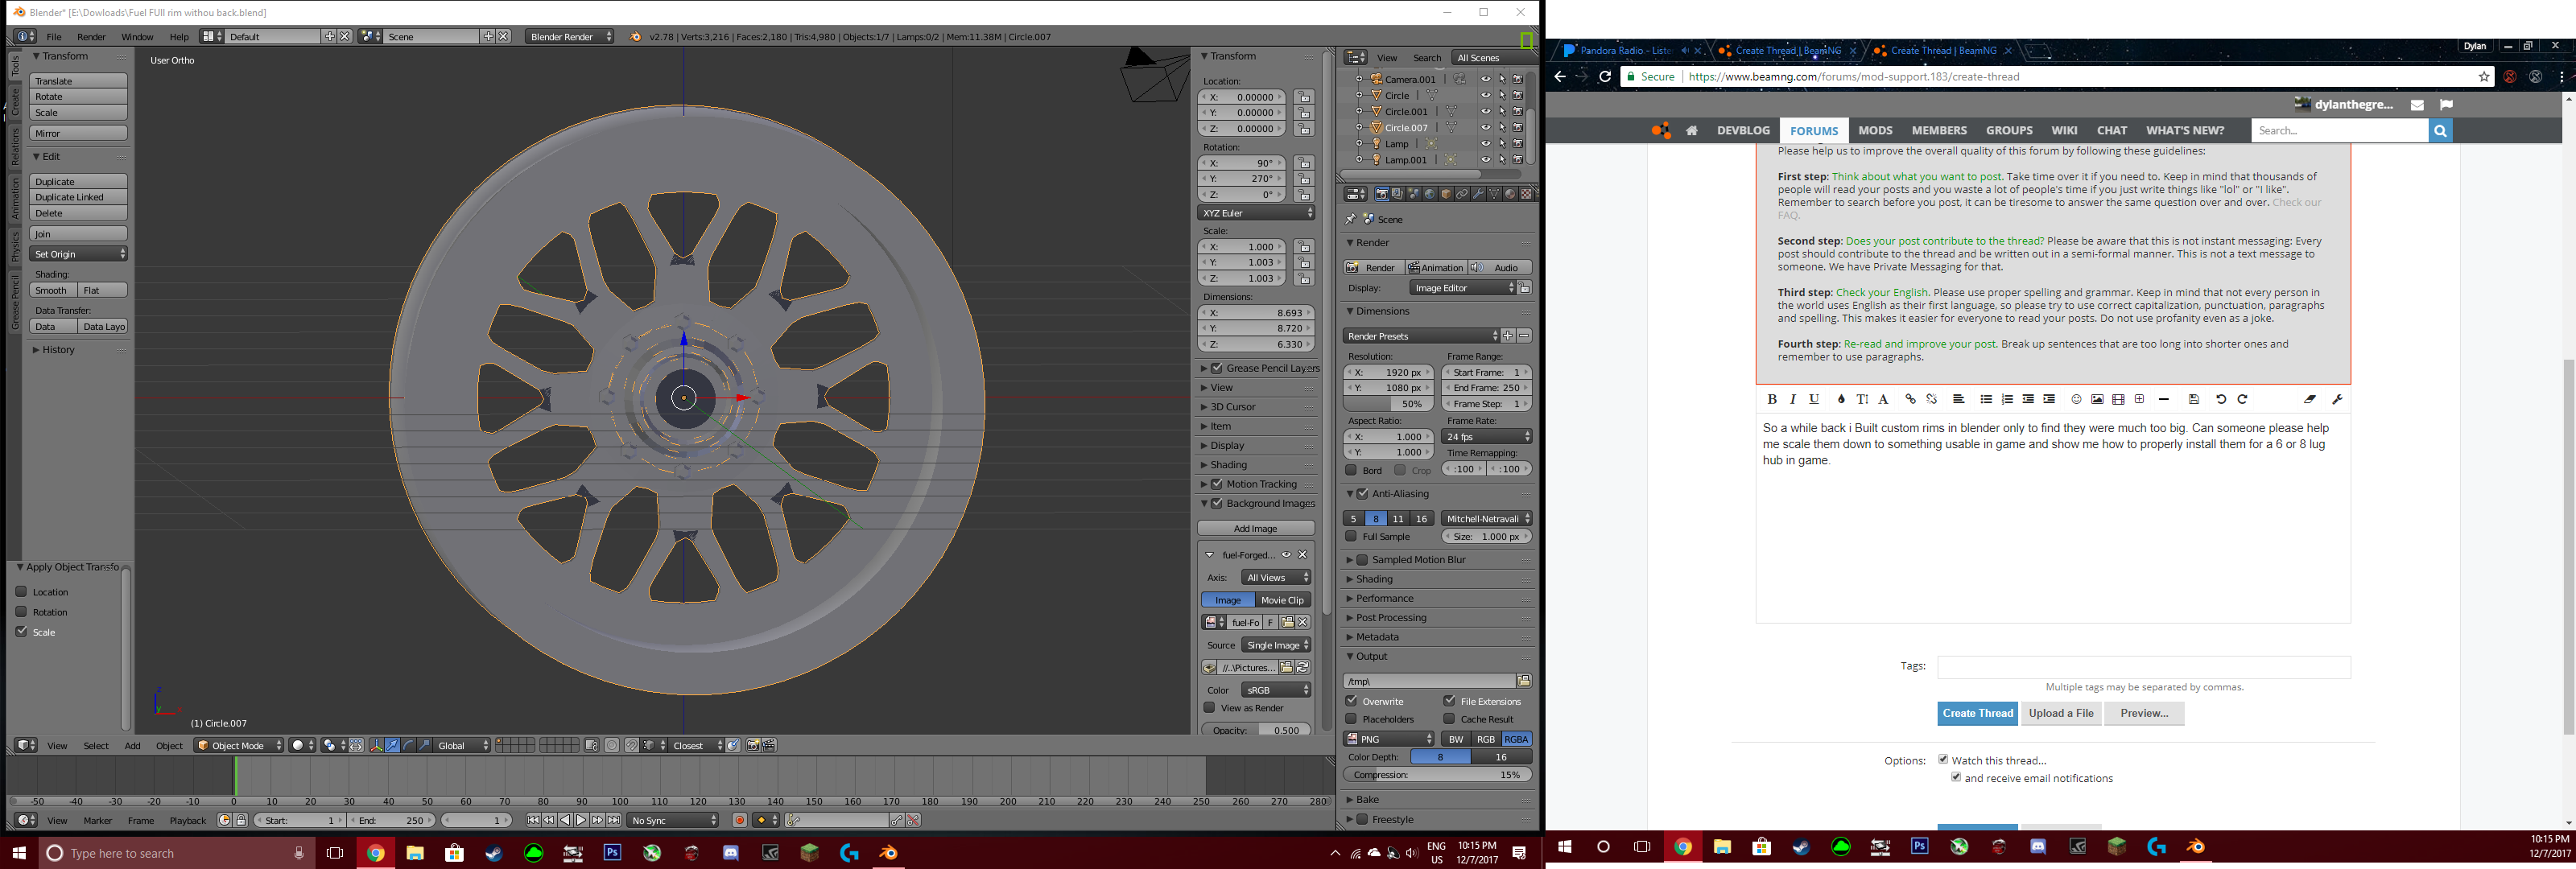This screenshot has width=2576, height=869.
Task: Click the unordered list icon in editor
Action: tap(1987, 399)
